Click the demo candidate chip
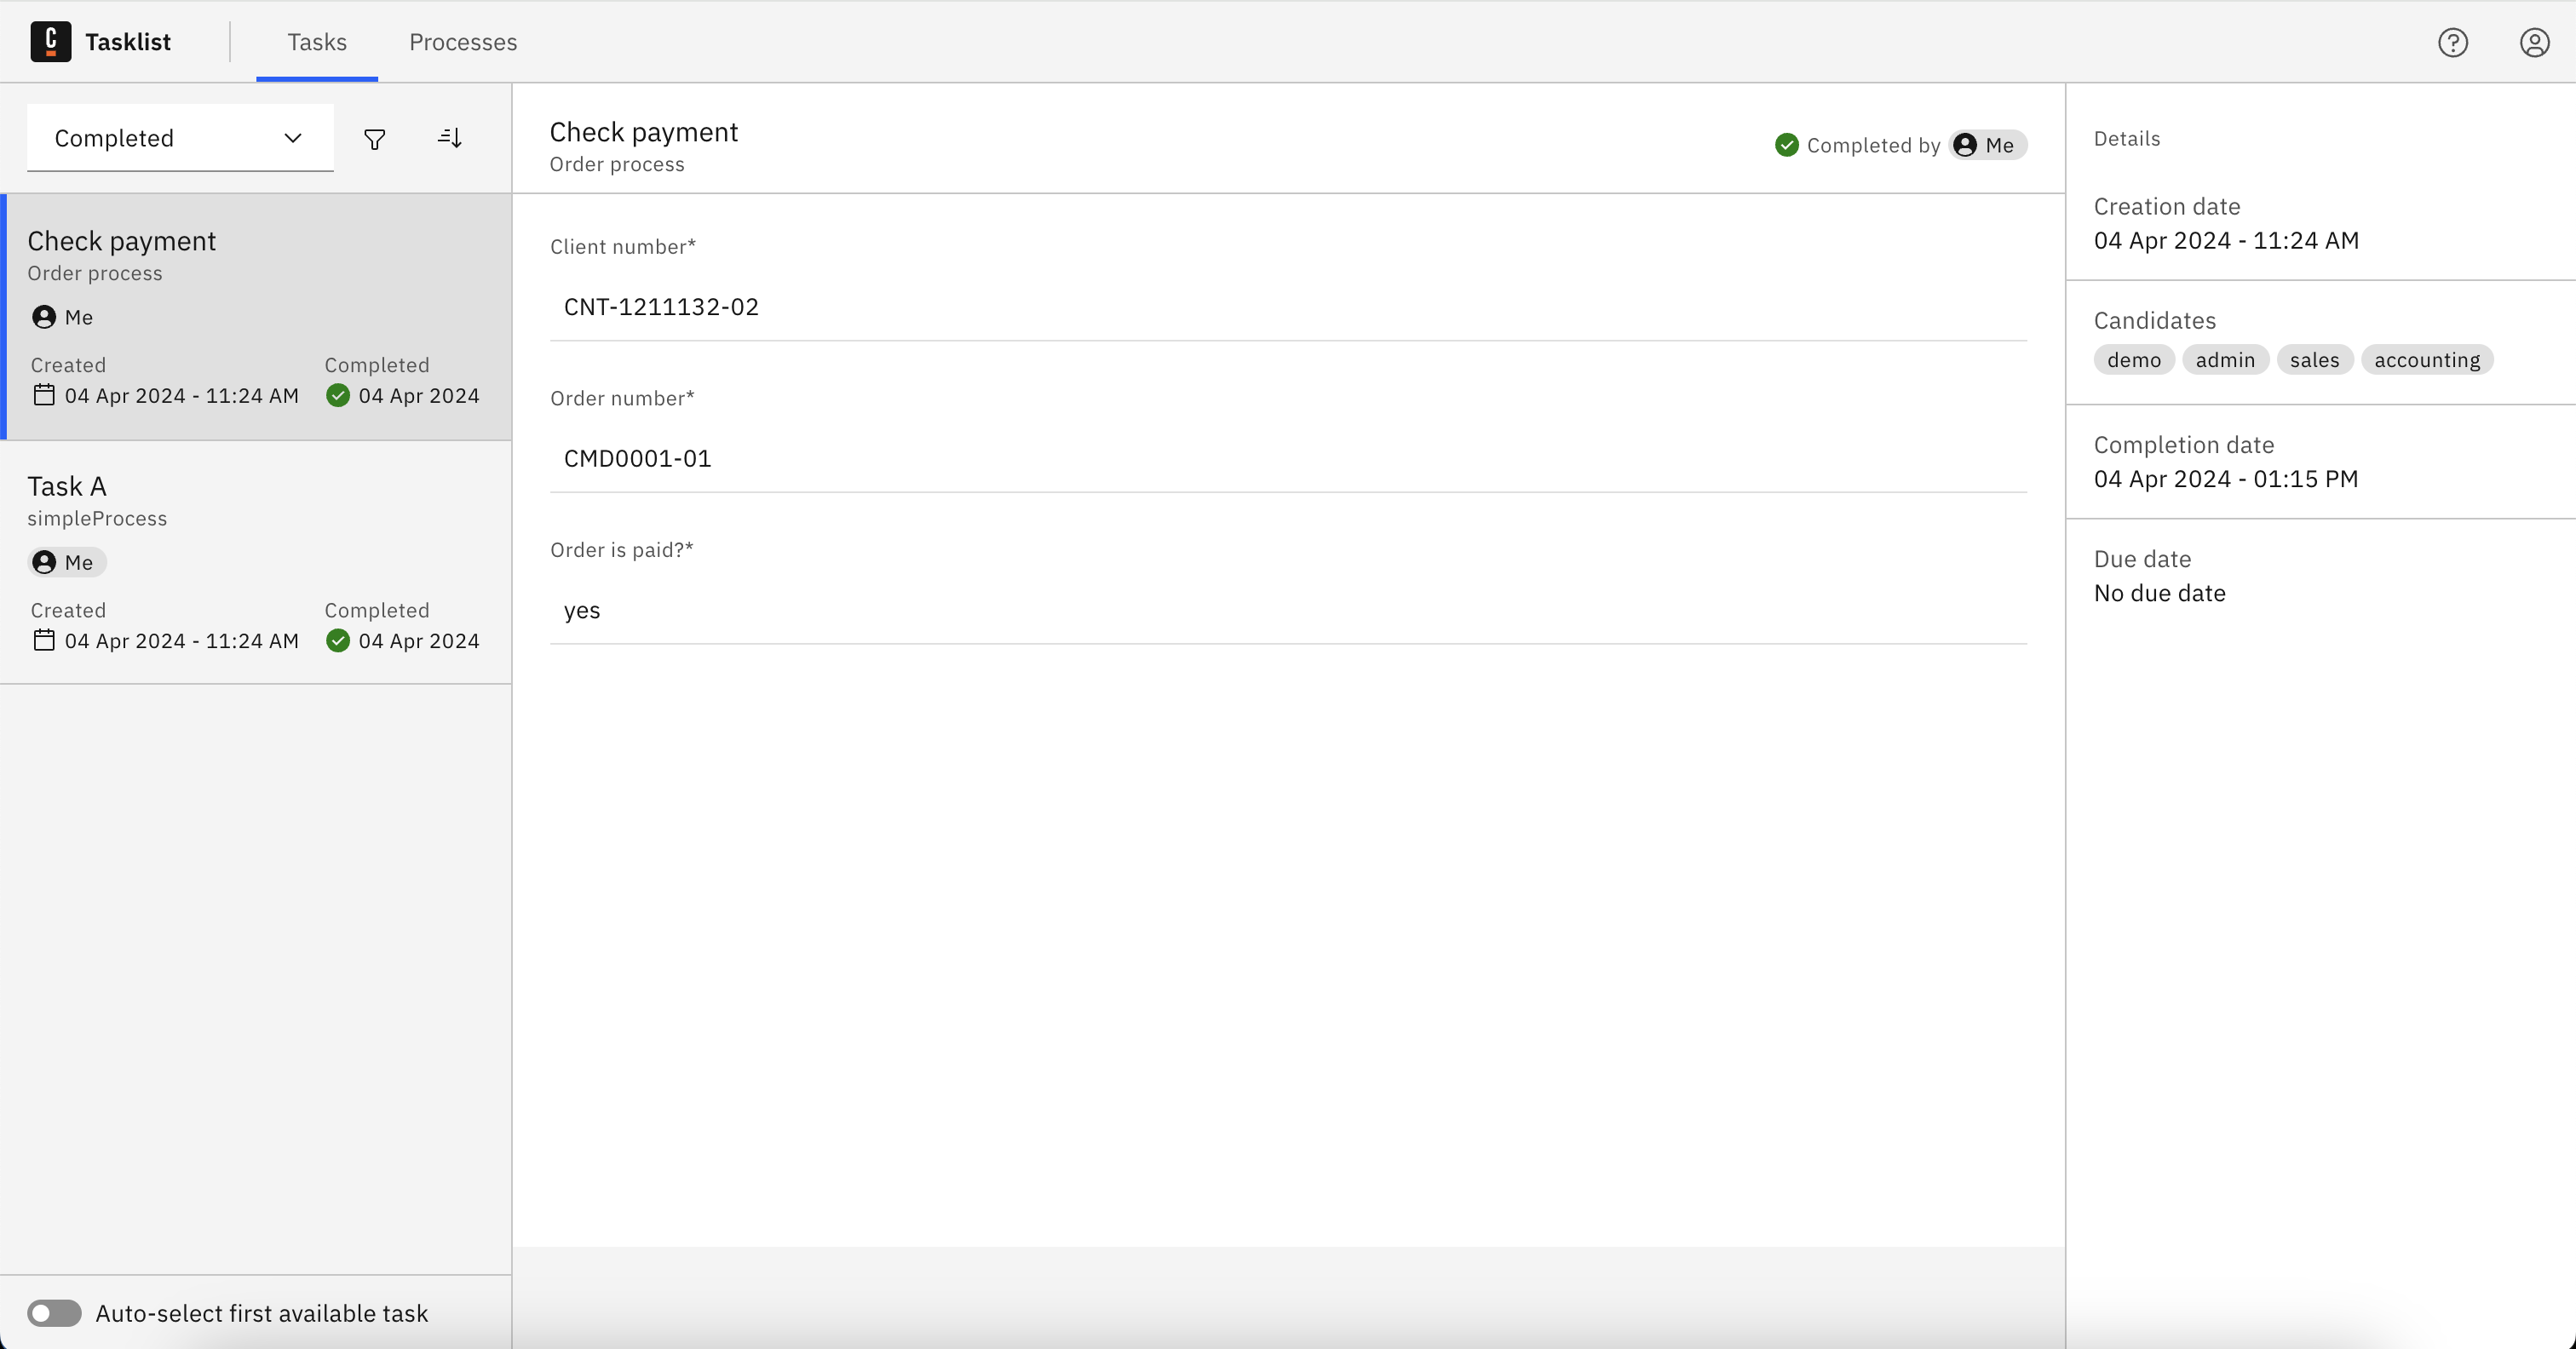 (2133, 359)
